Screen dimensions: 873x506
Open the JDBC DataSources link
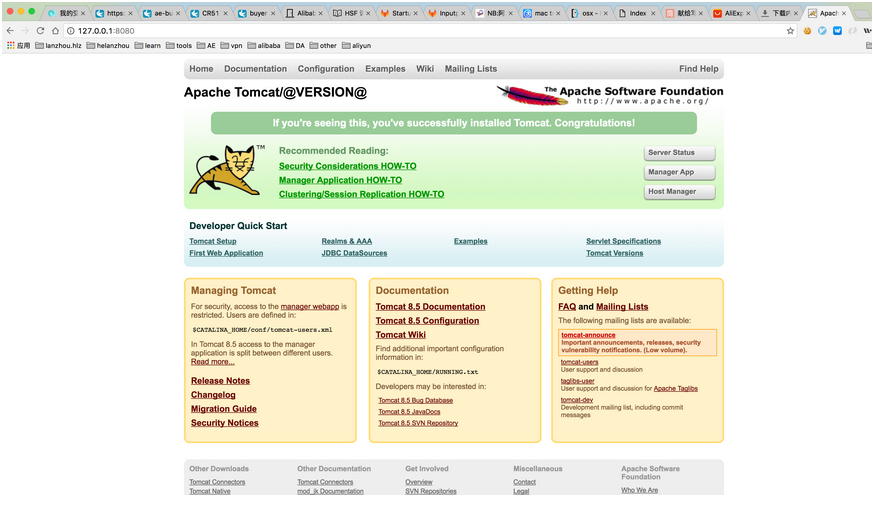coord(354,253)
